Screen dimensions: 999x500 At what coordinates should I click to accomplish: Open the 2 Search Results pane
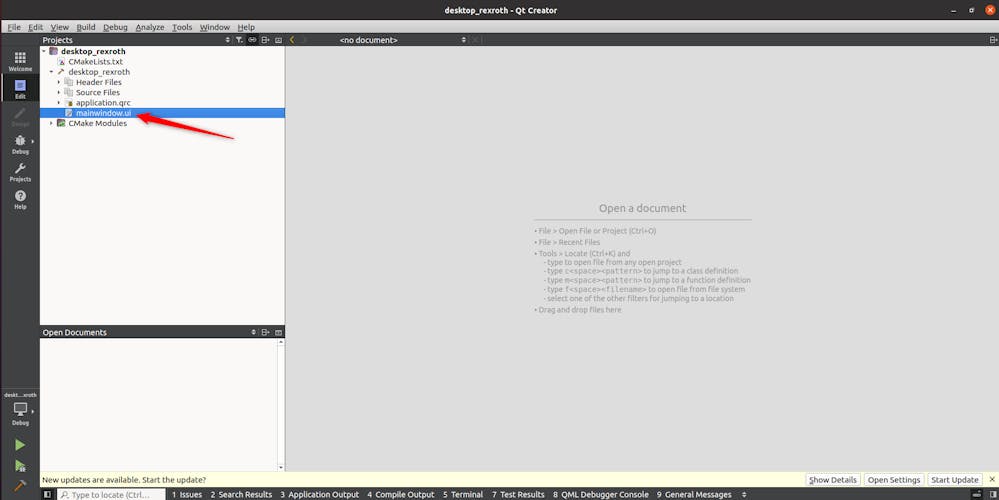241,494
